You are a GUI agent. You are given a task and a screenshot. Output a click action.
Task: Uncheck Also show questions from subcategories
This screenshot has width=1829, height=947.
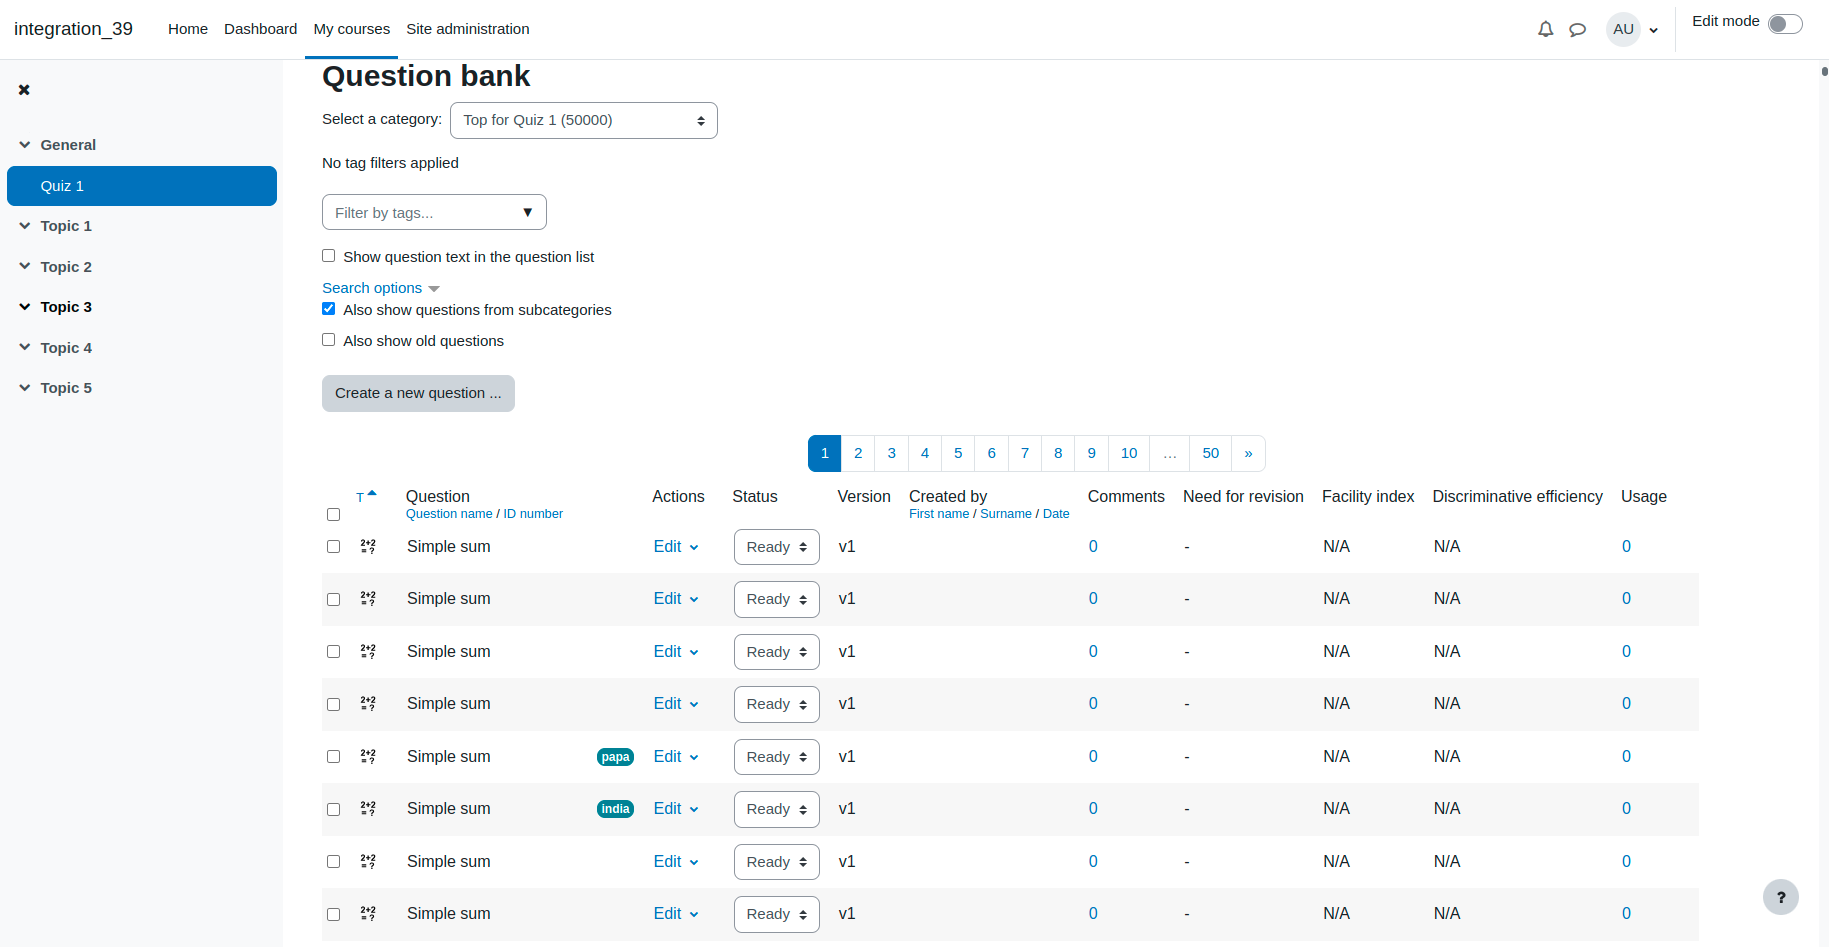pos(328,309)
